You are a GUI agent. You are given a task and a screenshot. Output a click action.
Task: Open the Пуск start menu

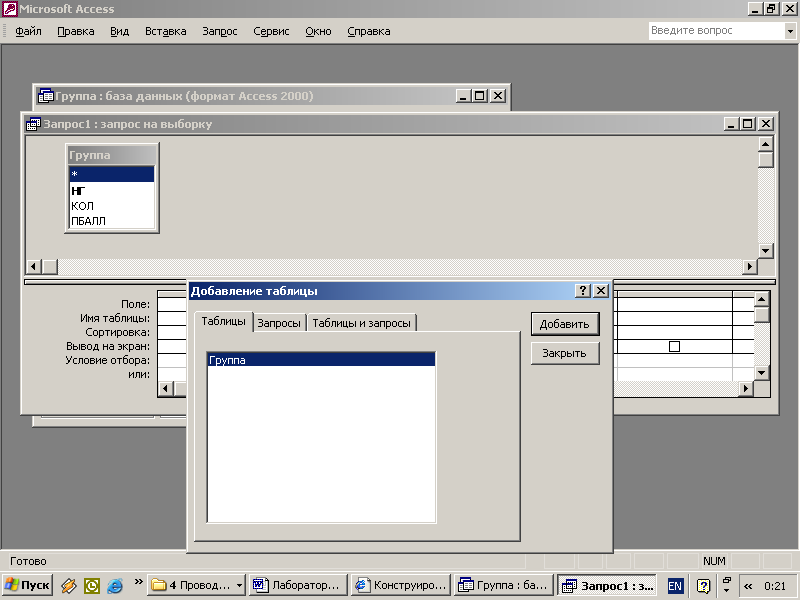click(x=28, y=585)
